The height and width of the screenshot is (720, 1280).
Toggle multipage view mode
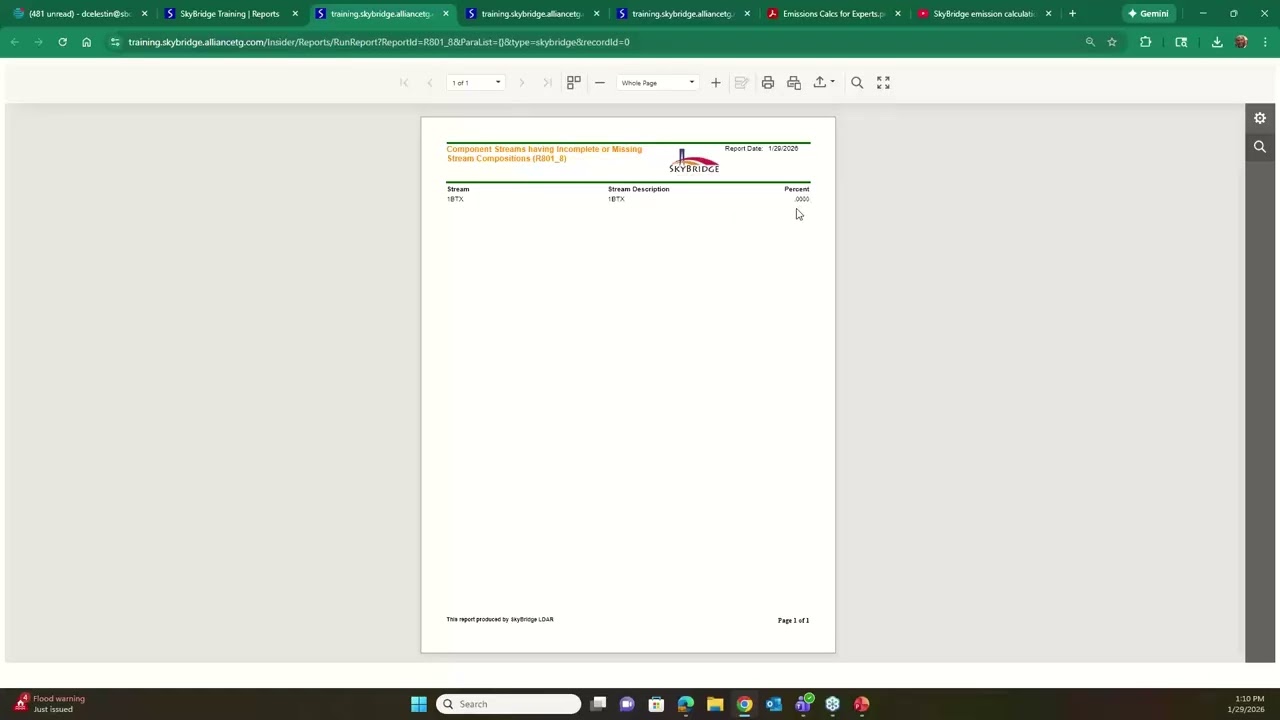point(574,83)
